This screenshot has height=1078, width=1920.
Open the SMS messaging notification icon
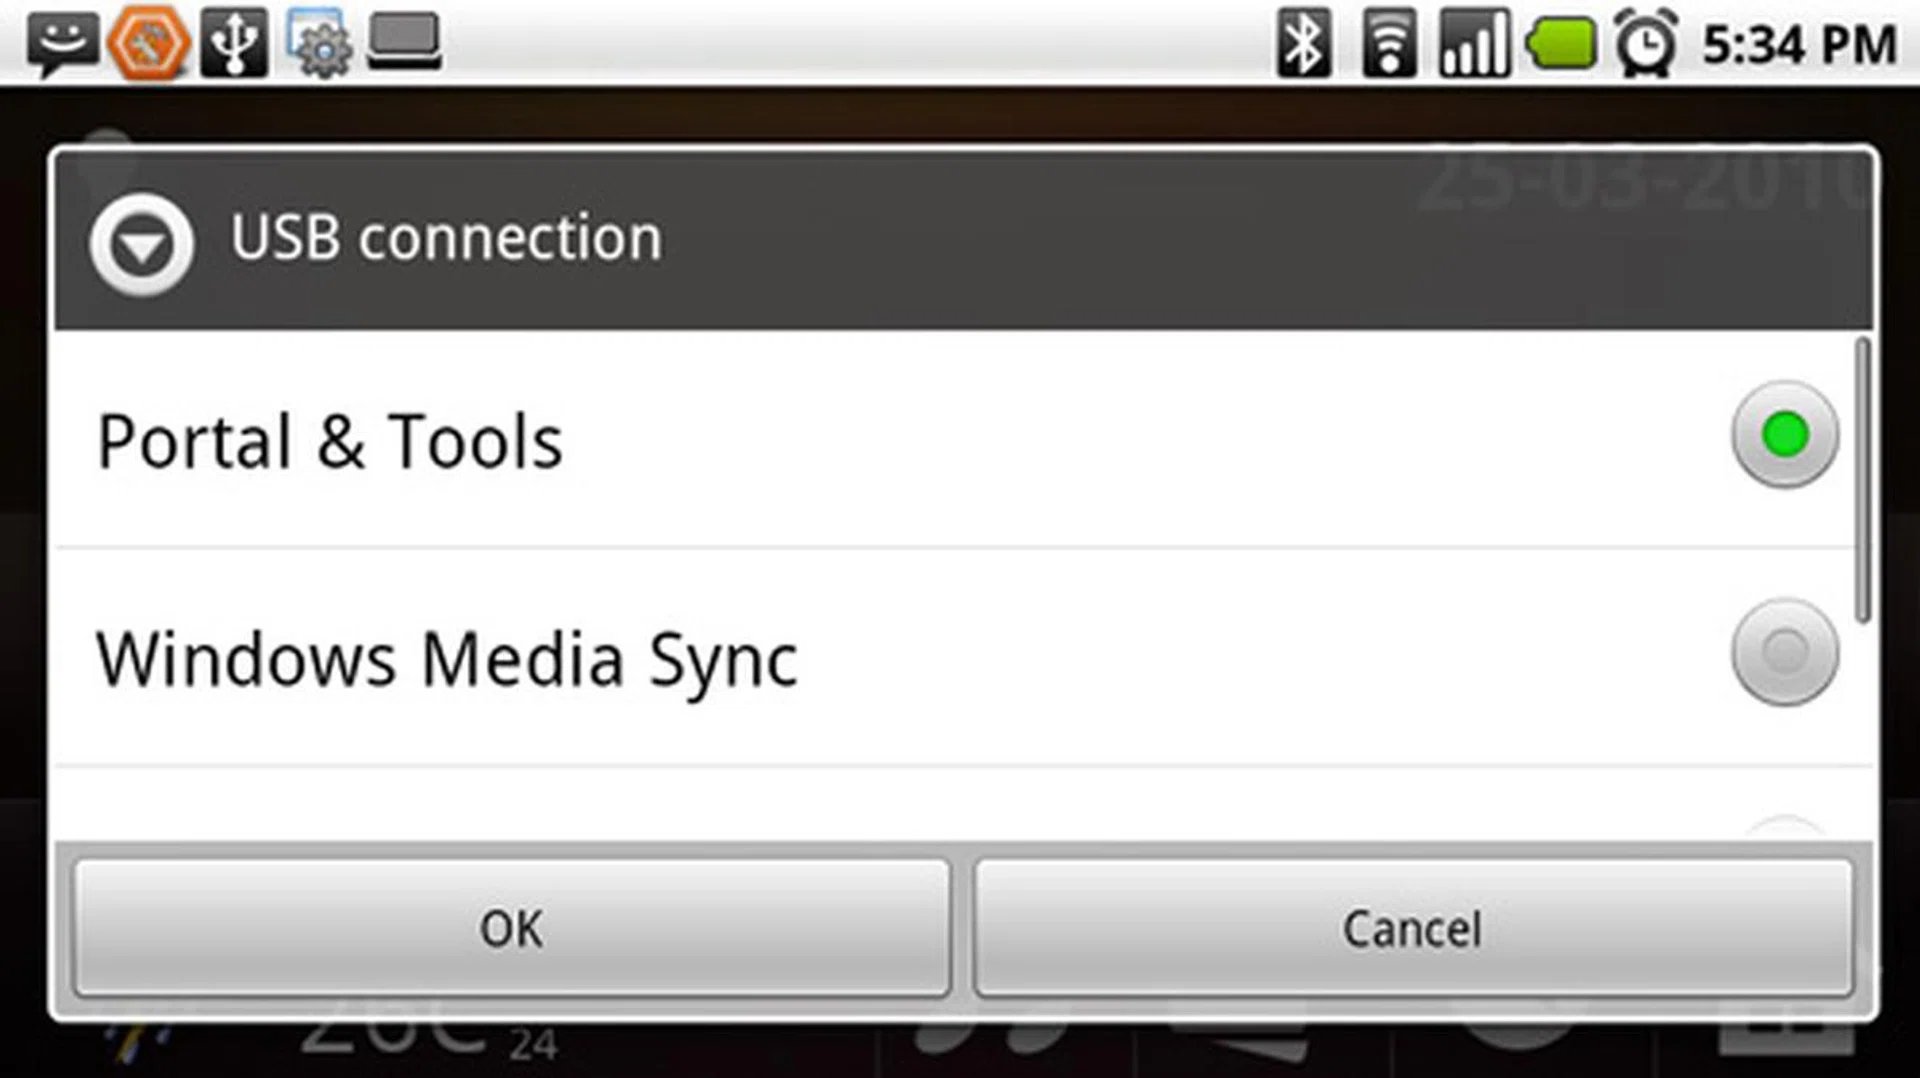62,42
